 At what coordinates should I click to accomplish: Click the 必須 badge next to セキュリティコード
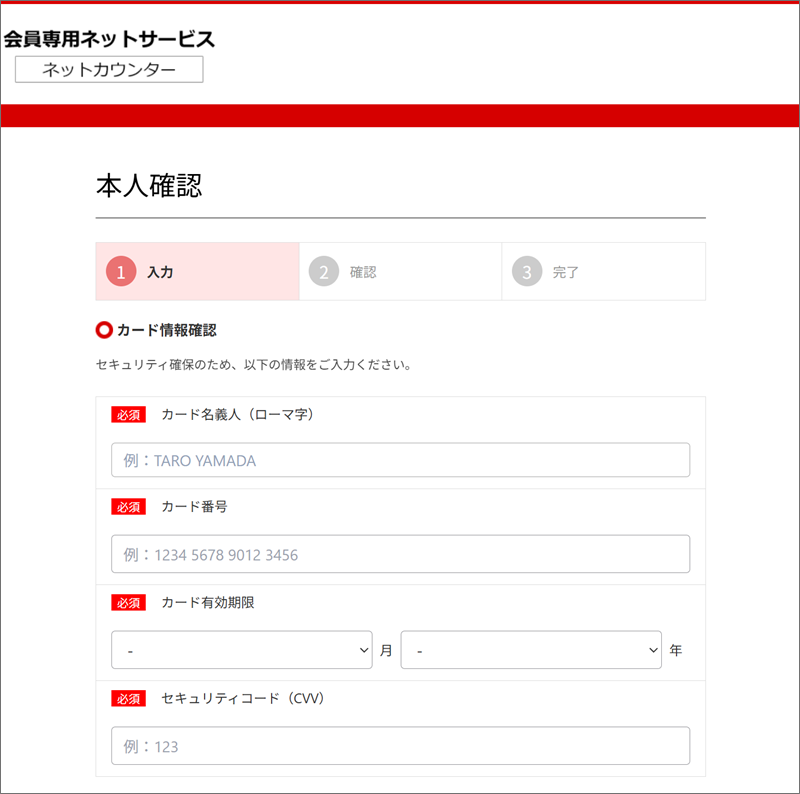129,699
